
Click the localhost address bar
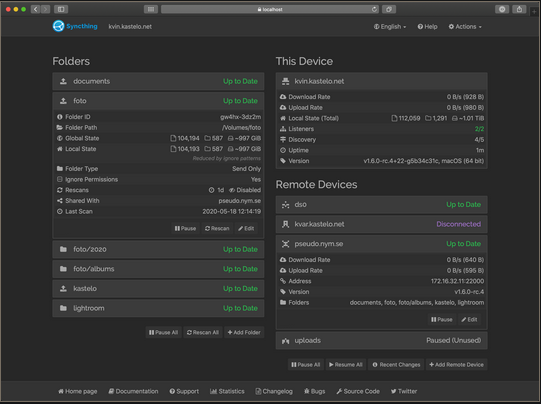pos(270,9)
